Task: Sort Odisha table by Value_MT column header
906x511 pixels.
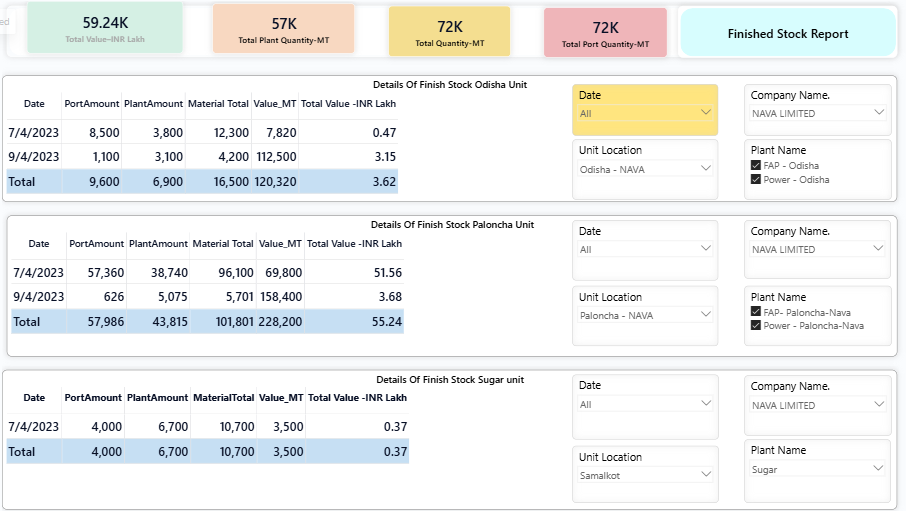Action: pos(275,103)
